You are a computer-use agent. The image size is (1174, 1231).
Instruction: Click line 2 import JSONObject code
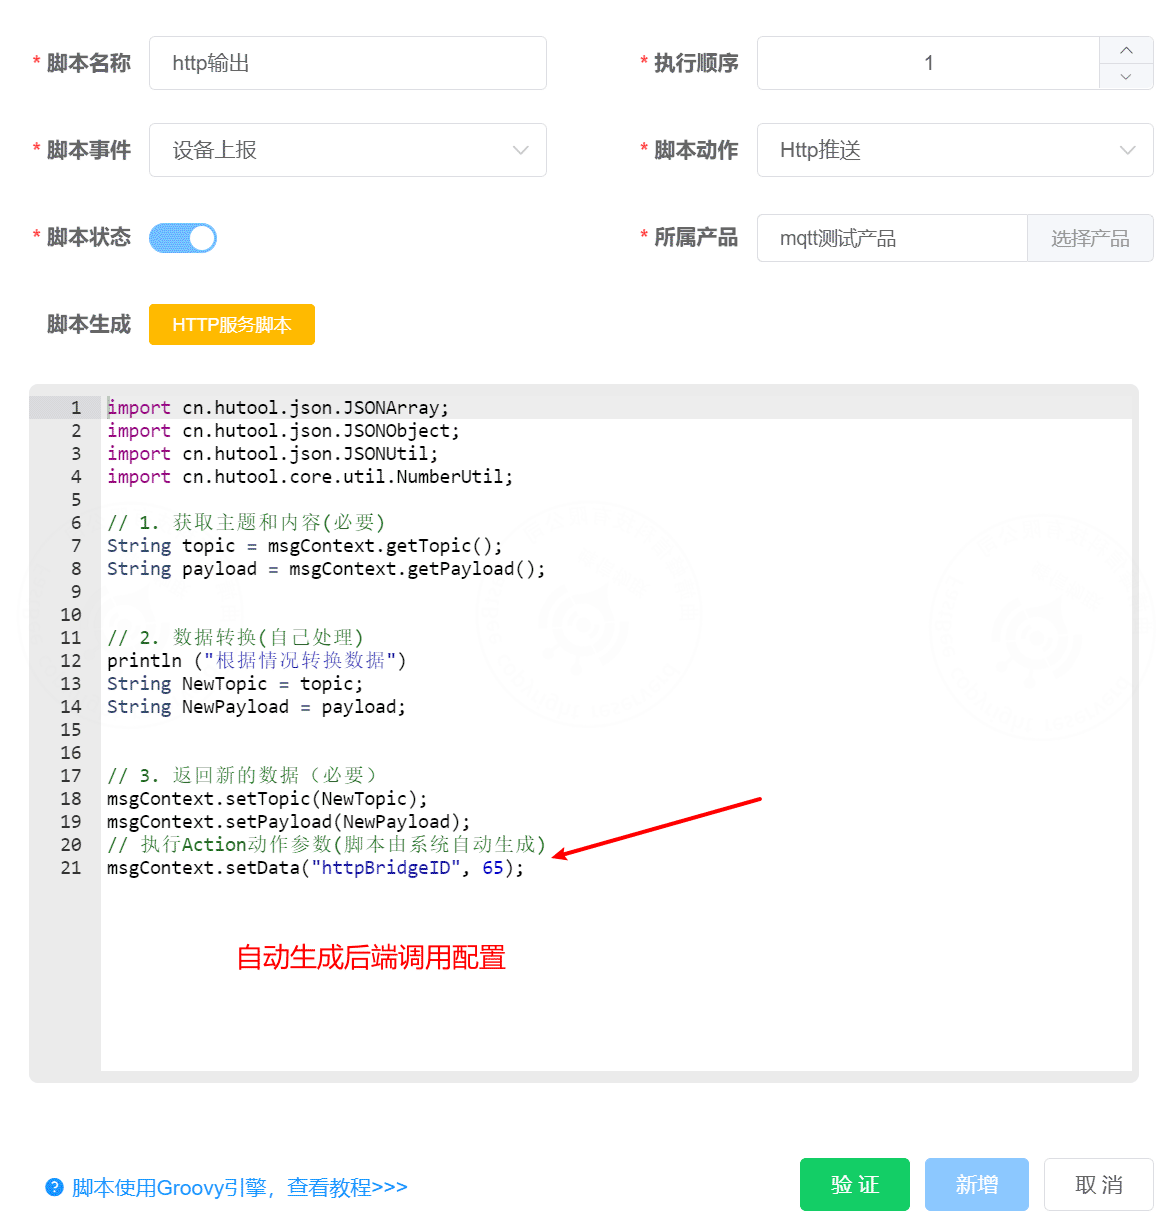click(x=283, y=431)
